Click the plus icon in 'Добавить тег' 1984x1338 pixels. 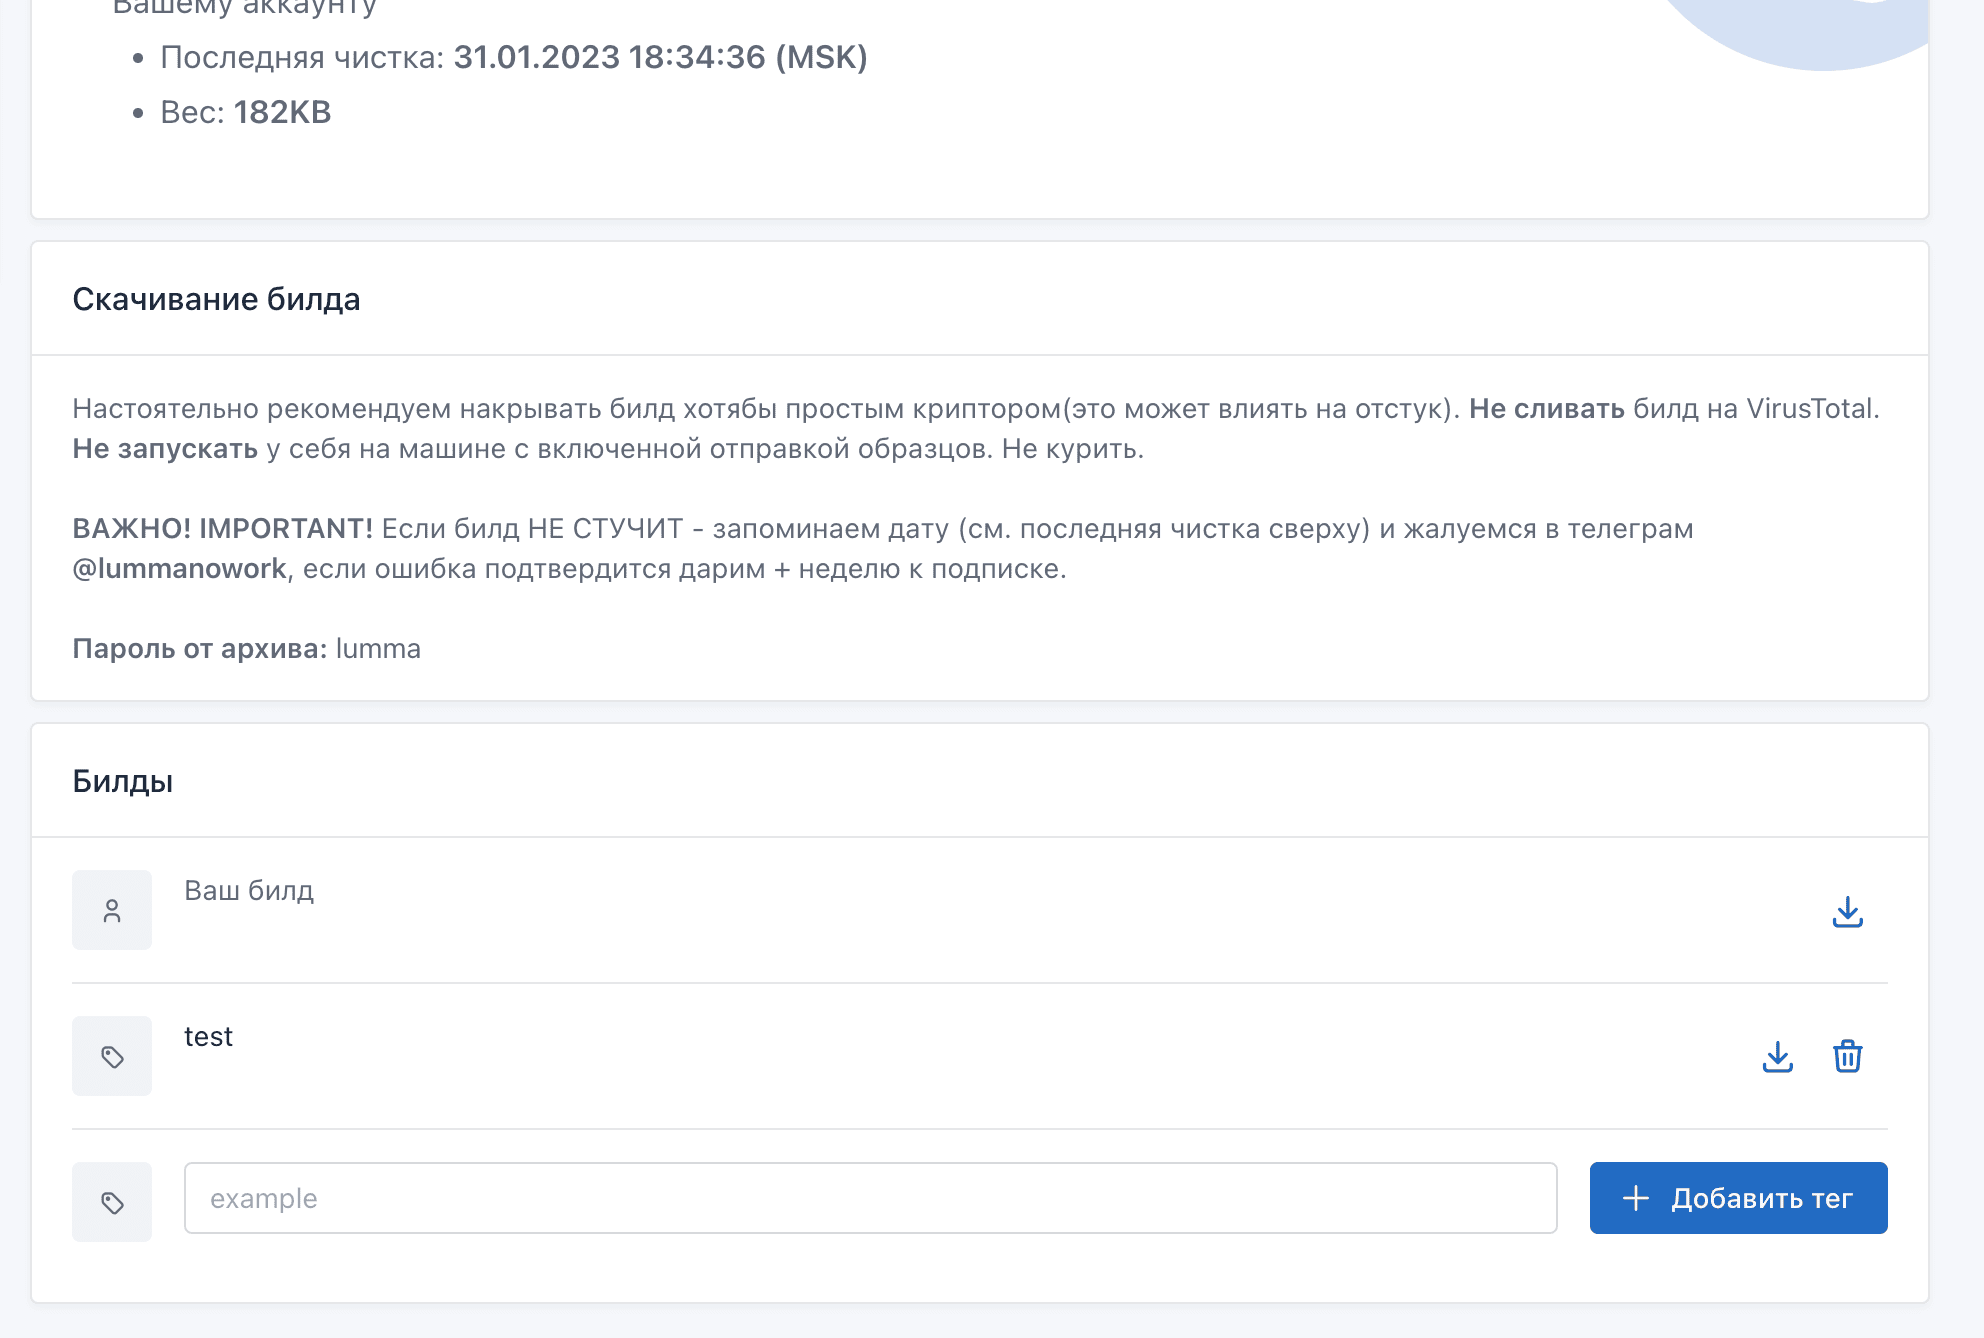[x=1636, y=1198]
